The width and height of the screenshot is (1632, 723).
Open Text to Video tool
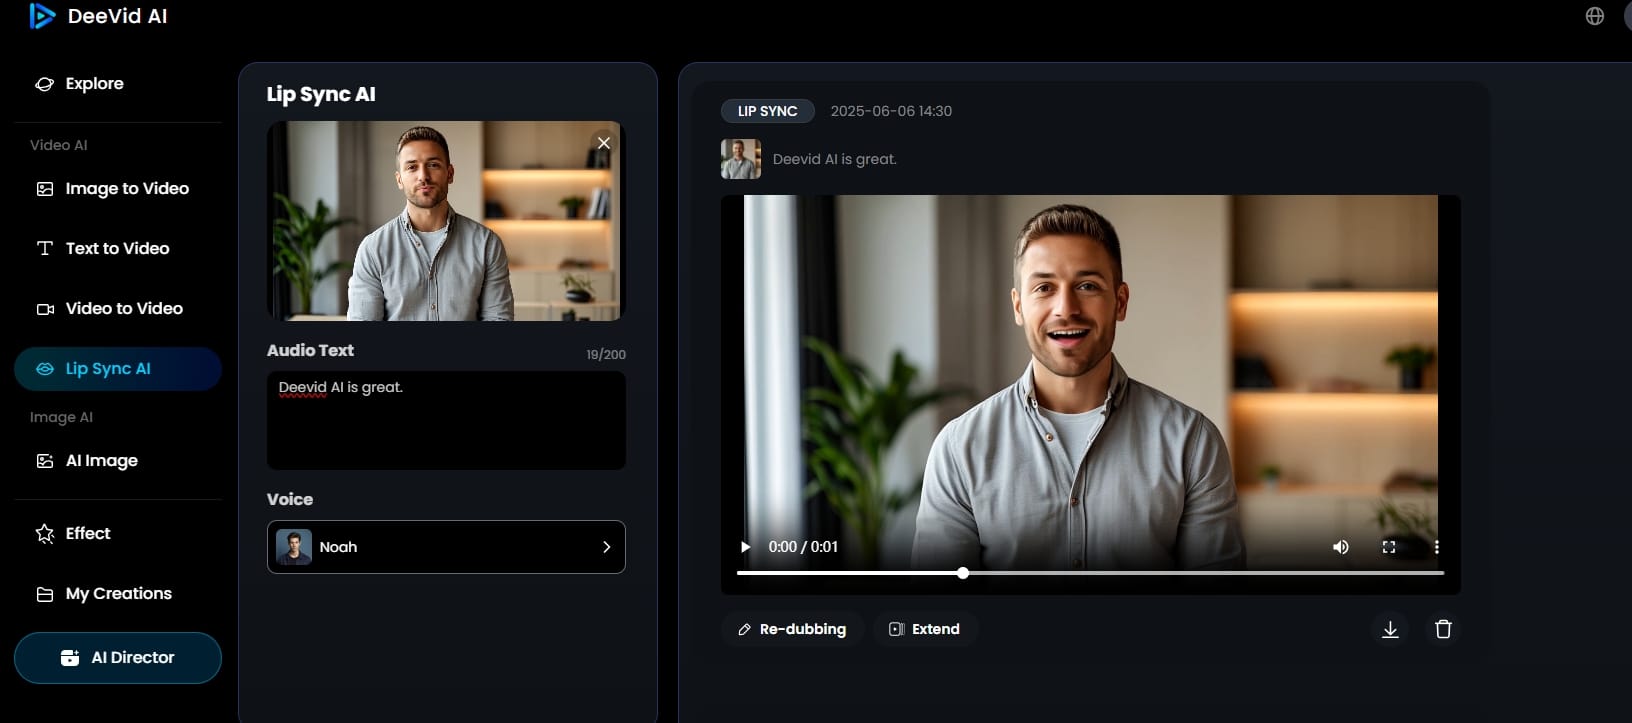[x=103, y=249]
